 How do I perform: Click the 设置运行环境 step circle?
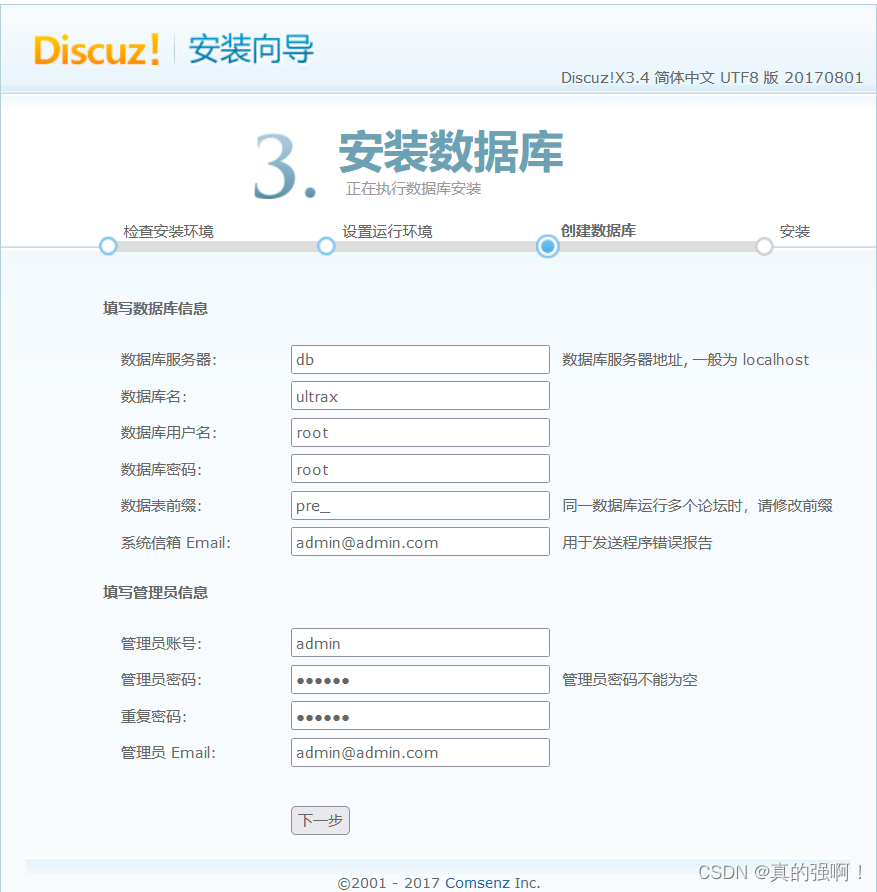pyautogui.click(x=326, y=246)
